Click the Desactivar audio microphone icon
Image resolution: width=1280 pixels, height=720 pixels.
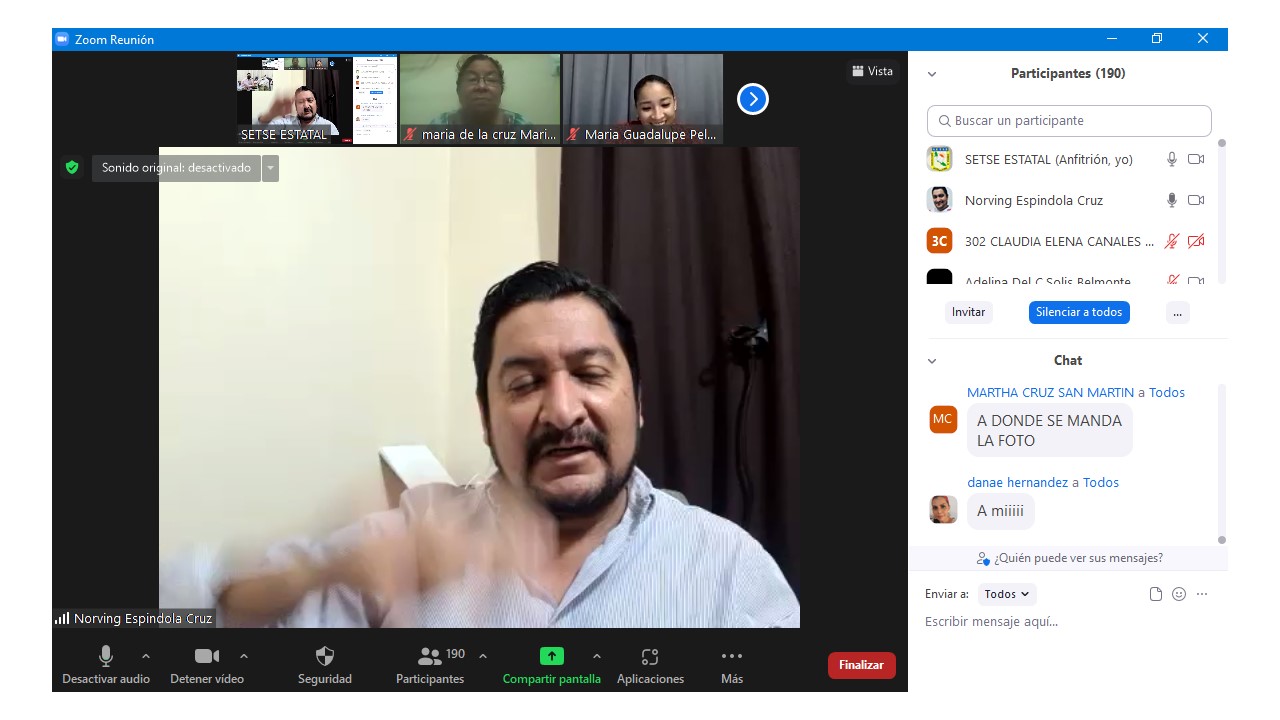click(106, 656)
